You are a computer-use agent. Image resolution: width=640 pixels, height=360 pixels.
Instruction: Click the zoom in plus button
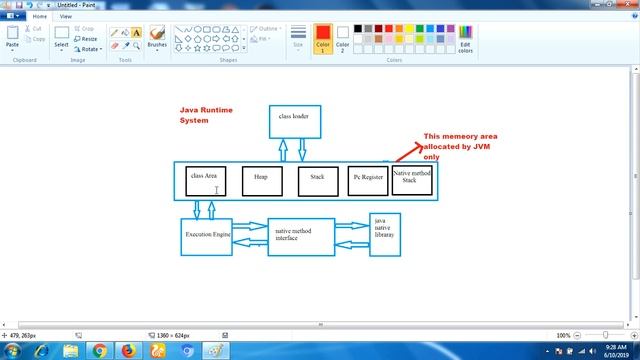(x=634, y=336)
